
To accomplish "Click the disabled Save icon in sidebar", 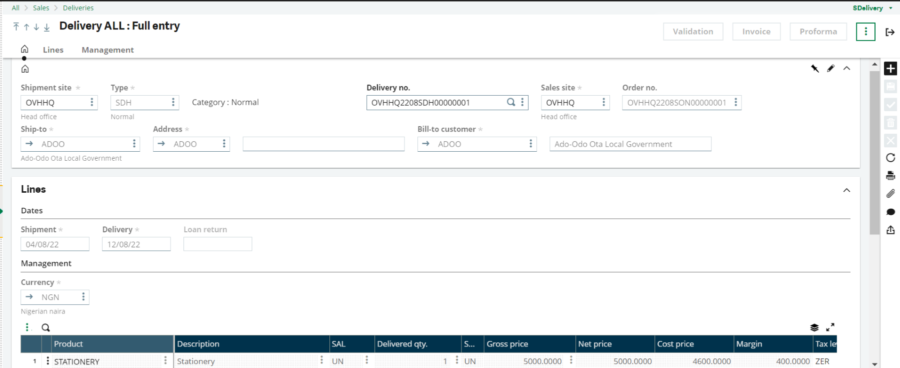I will [890, 87].
